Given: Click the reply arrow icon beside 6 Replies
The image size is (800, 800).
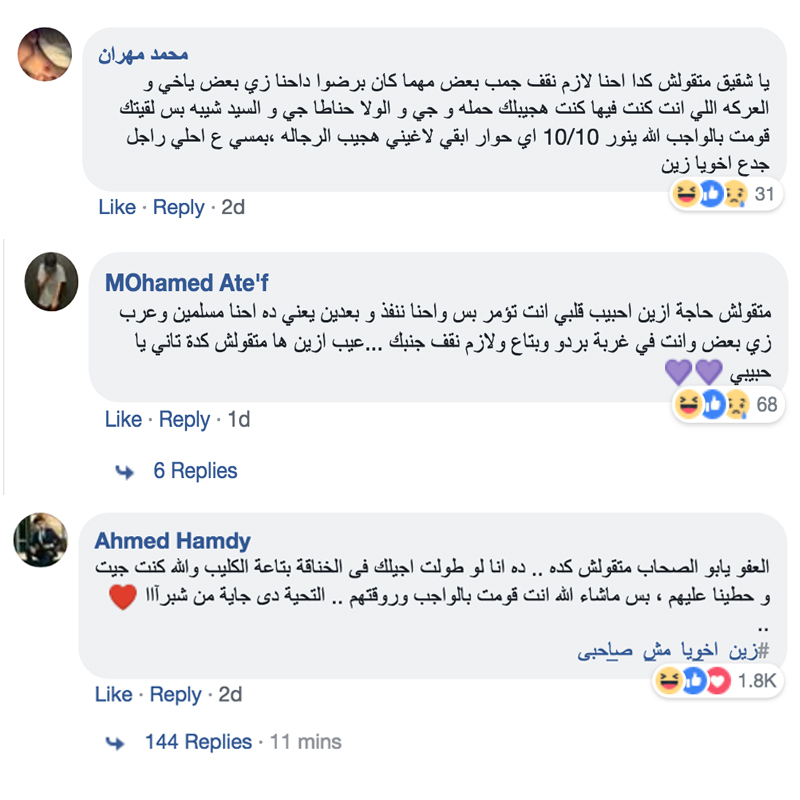Looking at the screenshot, I should pos(125,471).
